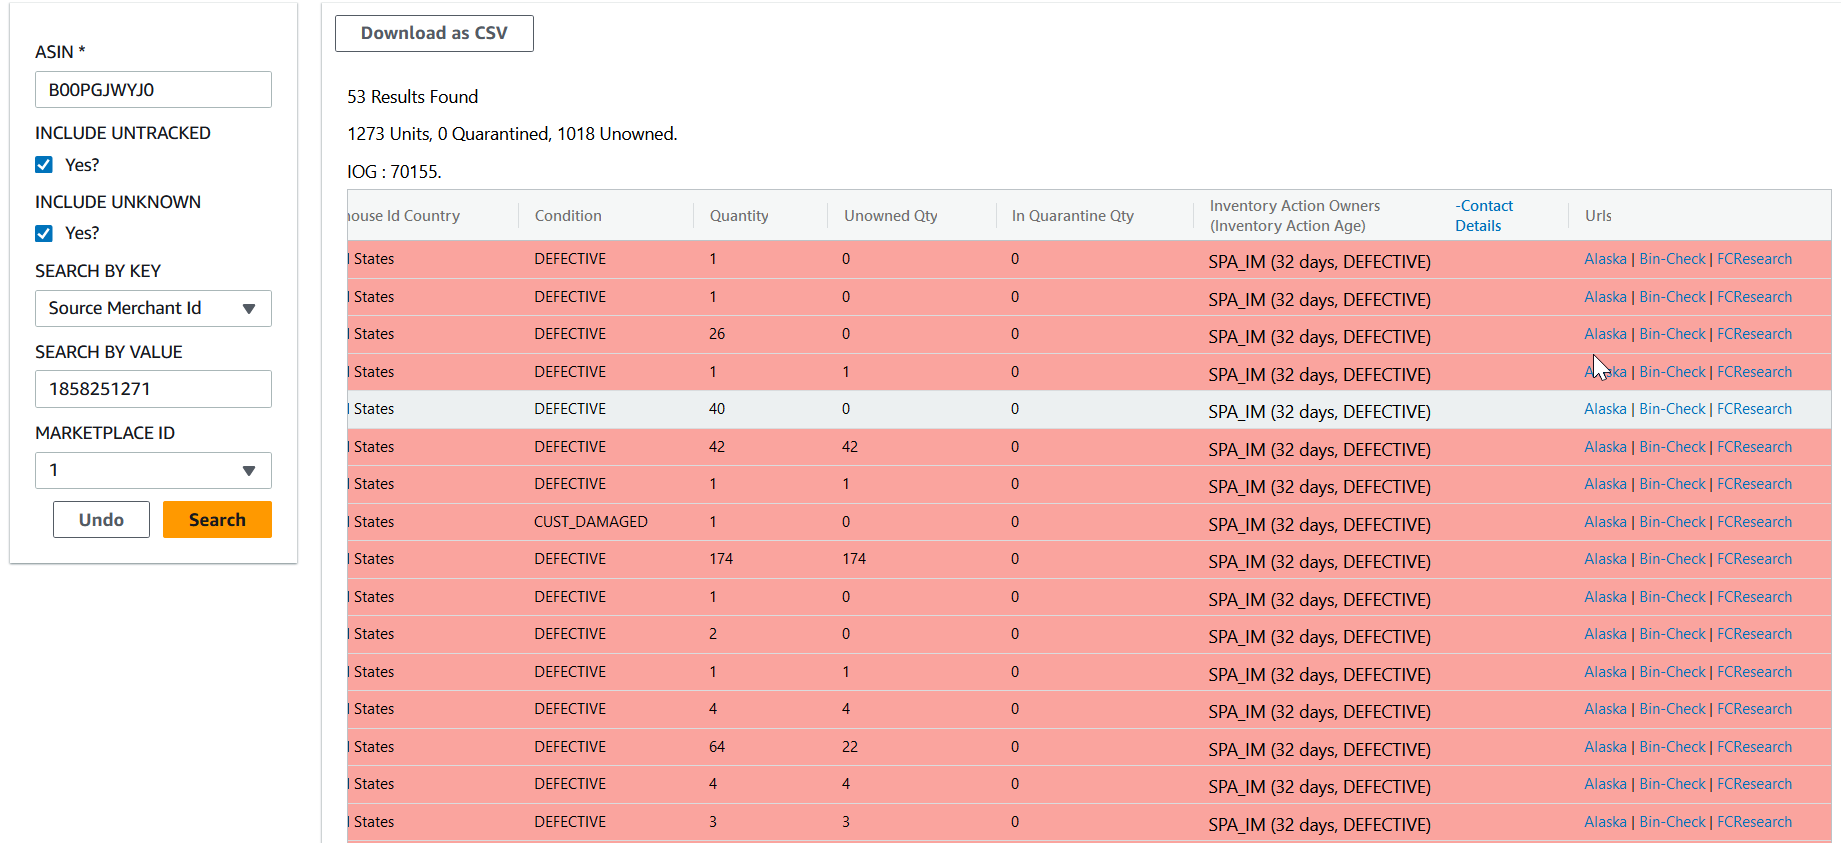The image size is (1841, 843).
Task: Click the Unowned Qty column header
Action: pos(890,216)
